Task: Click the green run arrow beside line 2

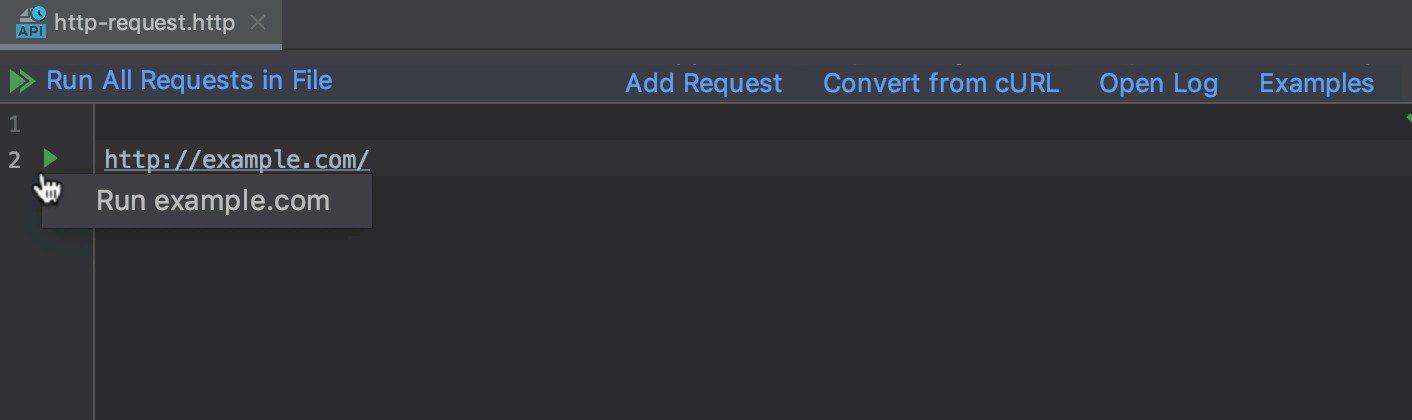Action: click(x=50, y=158)
